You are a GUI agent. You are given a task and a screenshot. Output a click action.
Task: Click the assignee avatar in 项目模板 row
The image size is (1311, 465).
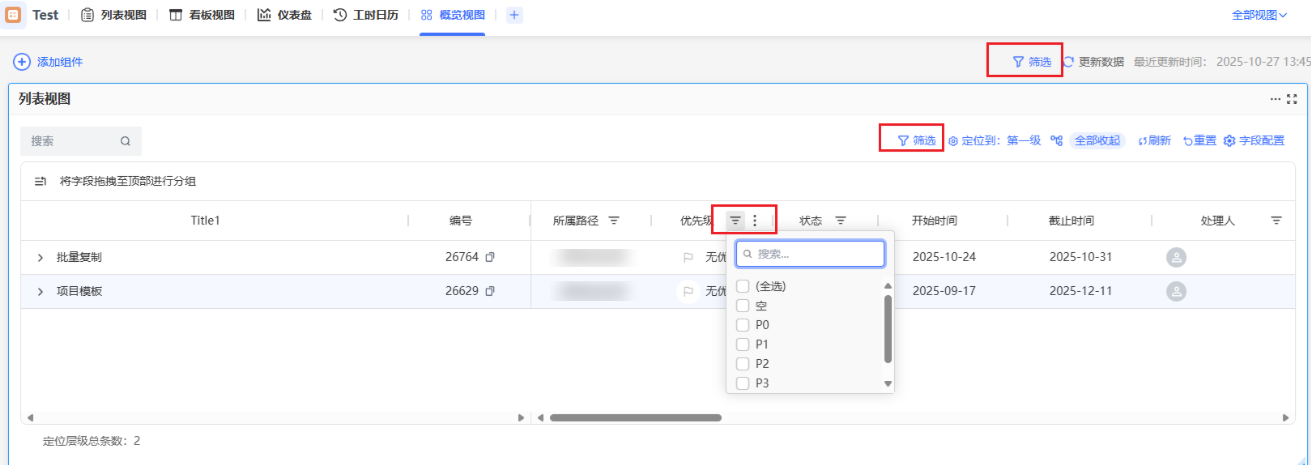coord(1177,292)
